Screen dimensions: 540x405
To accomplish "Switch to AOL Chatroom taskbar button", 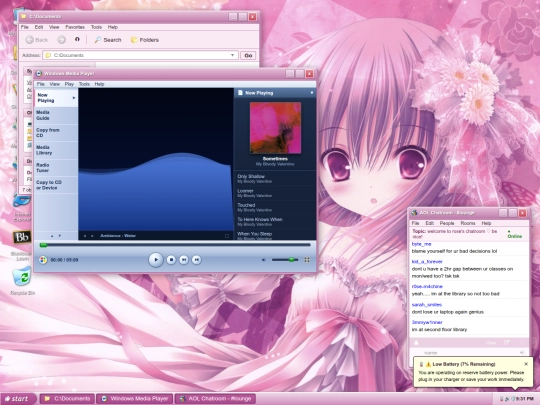I will coord(215,399).
